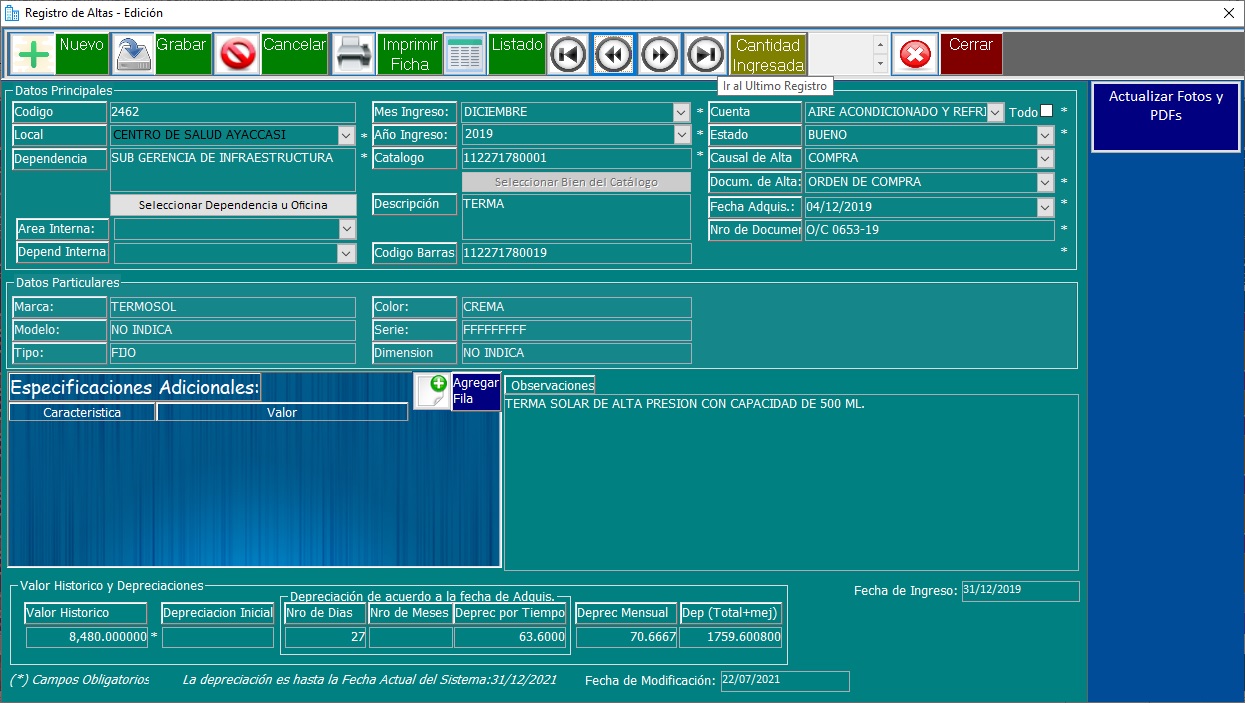
Task: Click the Marca field TERMOSOL
Action: pos(233,307)
